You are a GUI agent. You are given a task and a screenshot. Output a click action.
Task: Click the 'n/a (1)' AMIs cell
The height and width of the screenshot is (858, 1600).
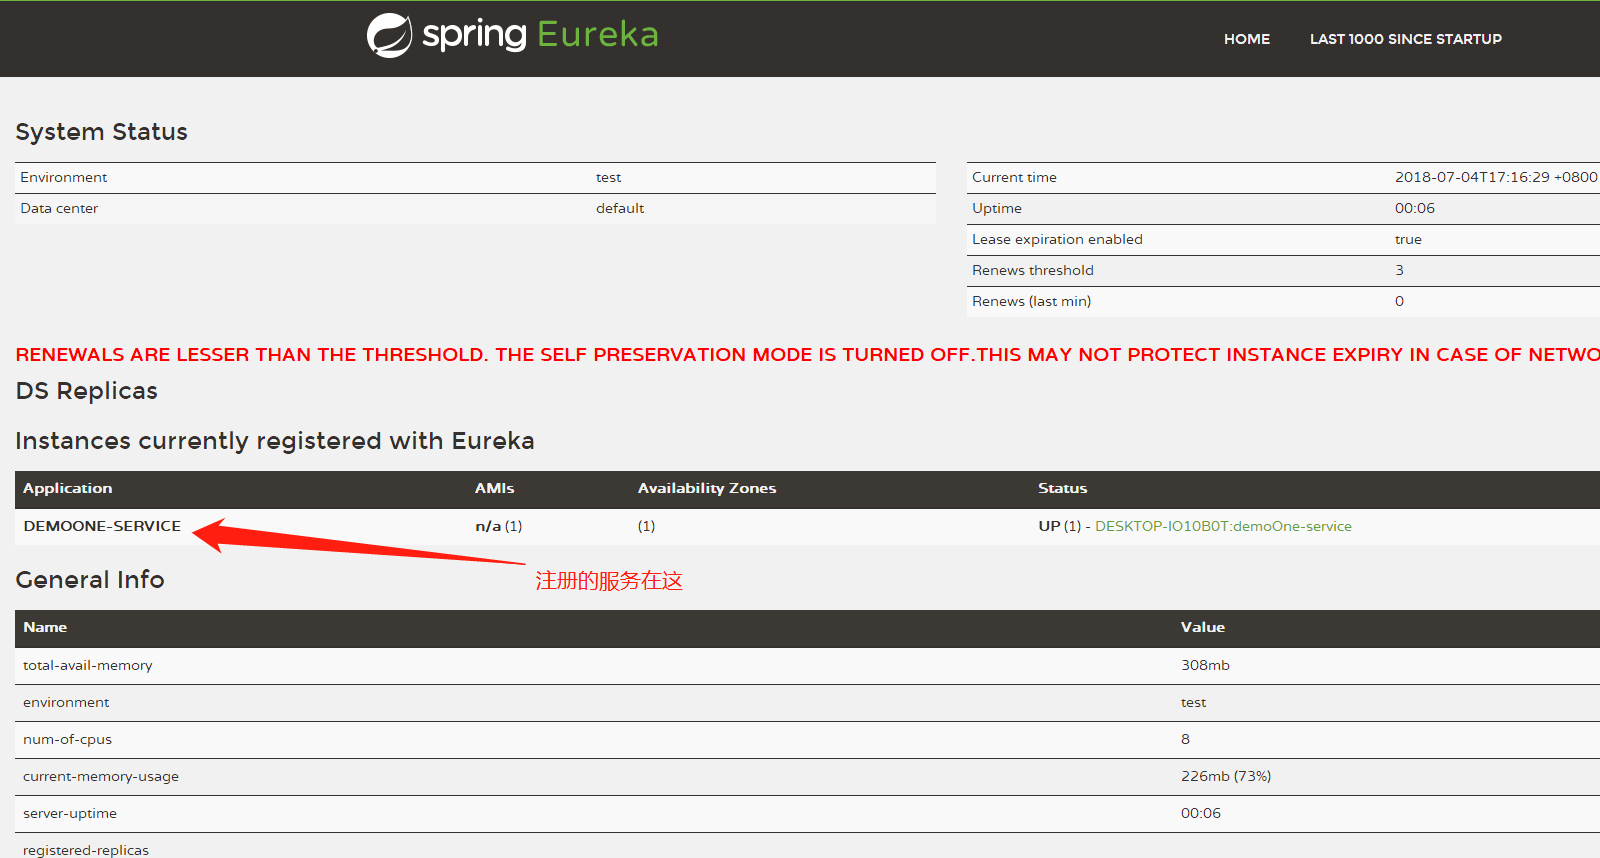coord(498,526)
